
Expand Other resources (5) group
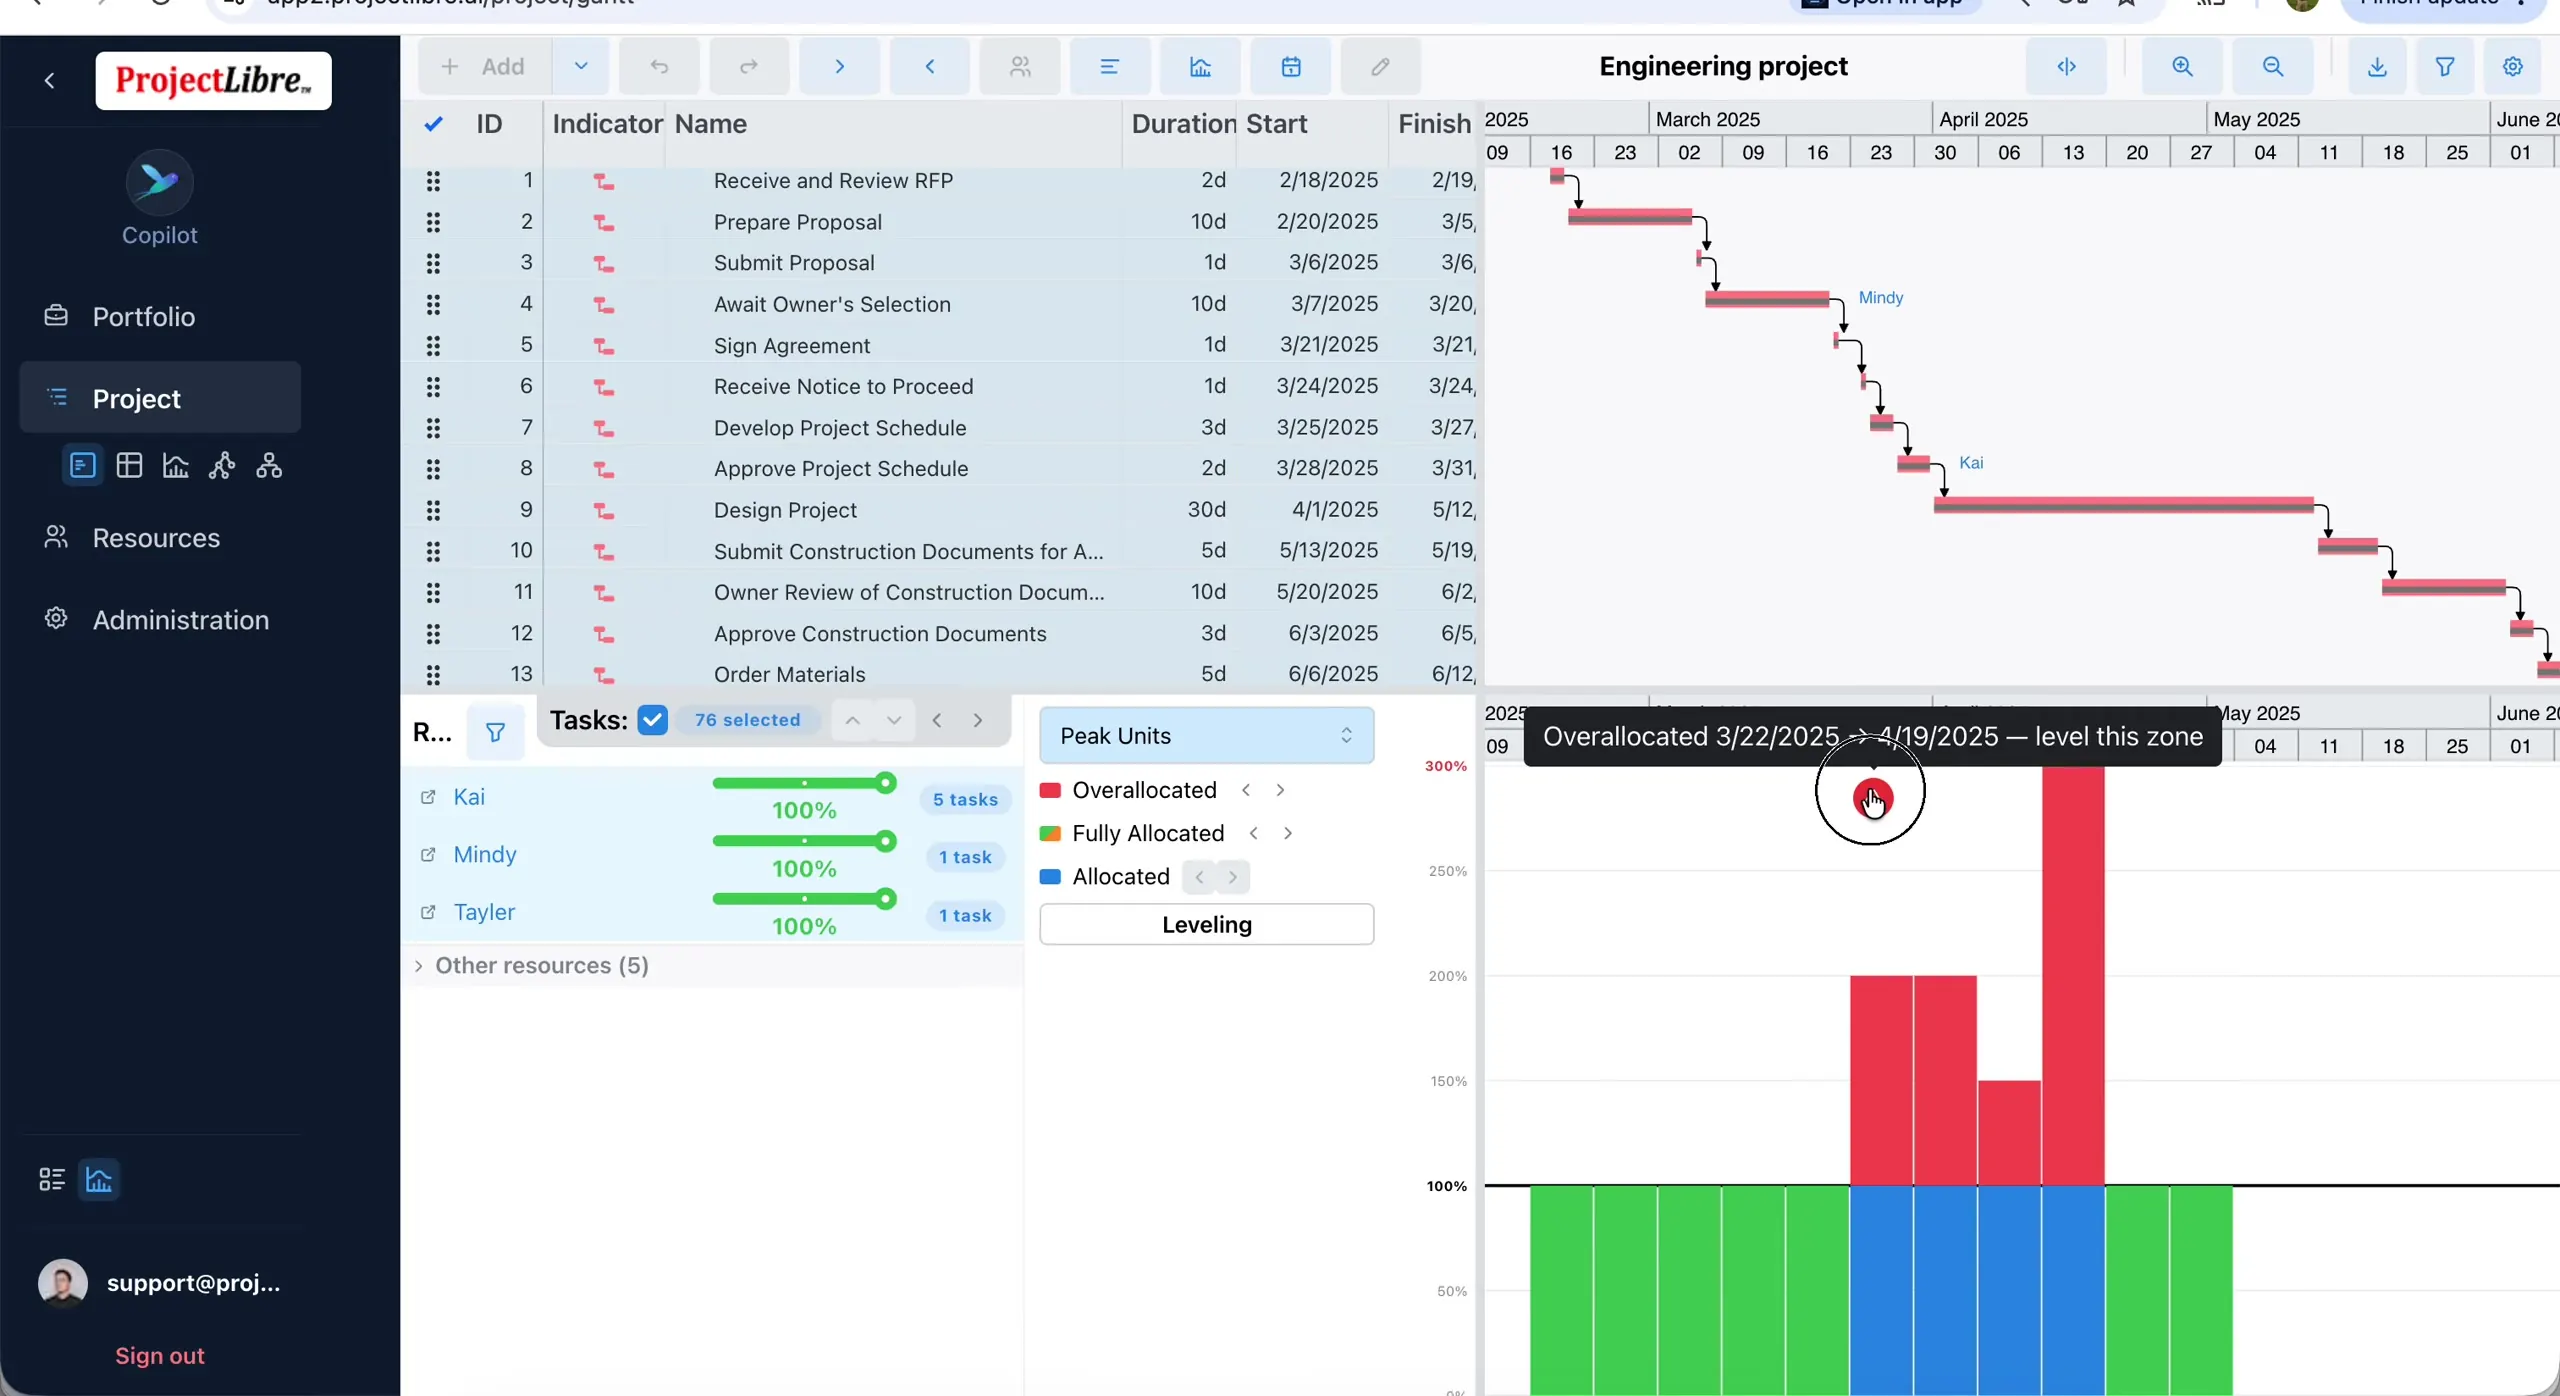[418, 965]
